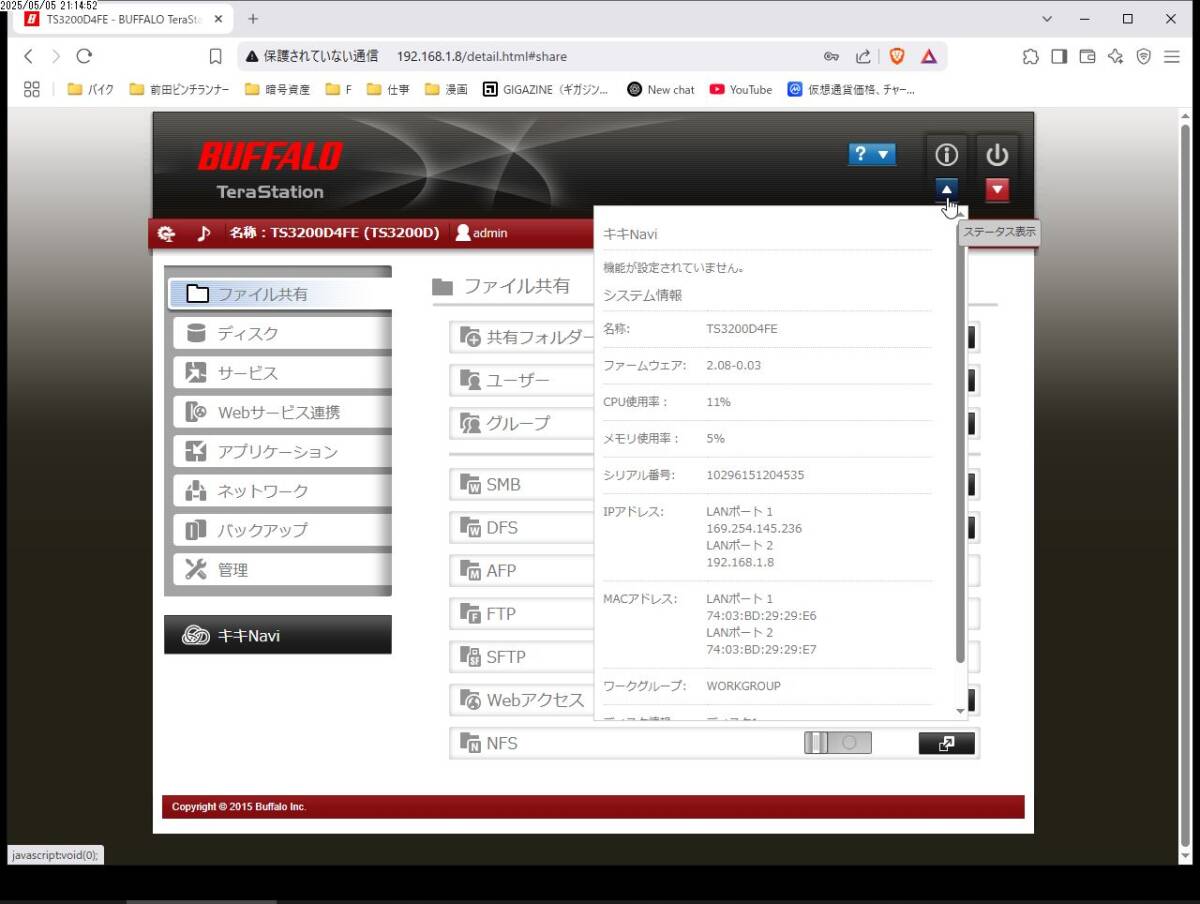
Task: Click the status panel scroll-down arrow
Action: [961, 711]
